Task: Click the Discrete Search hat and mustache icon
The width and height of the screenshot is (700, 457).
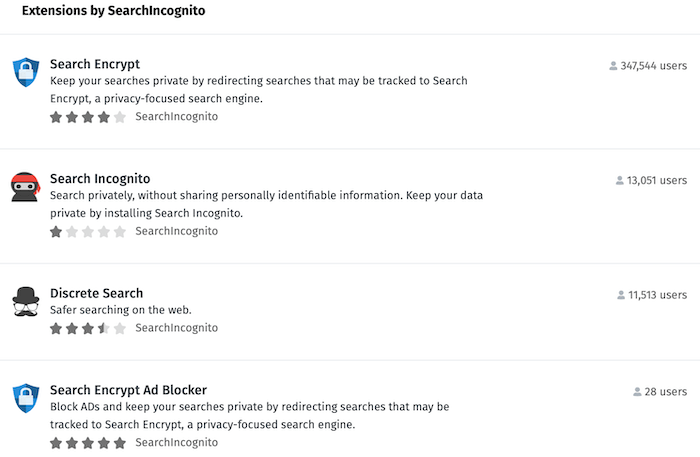Action: (25, 302)
